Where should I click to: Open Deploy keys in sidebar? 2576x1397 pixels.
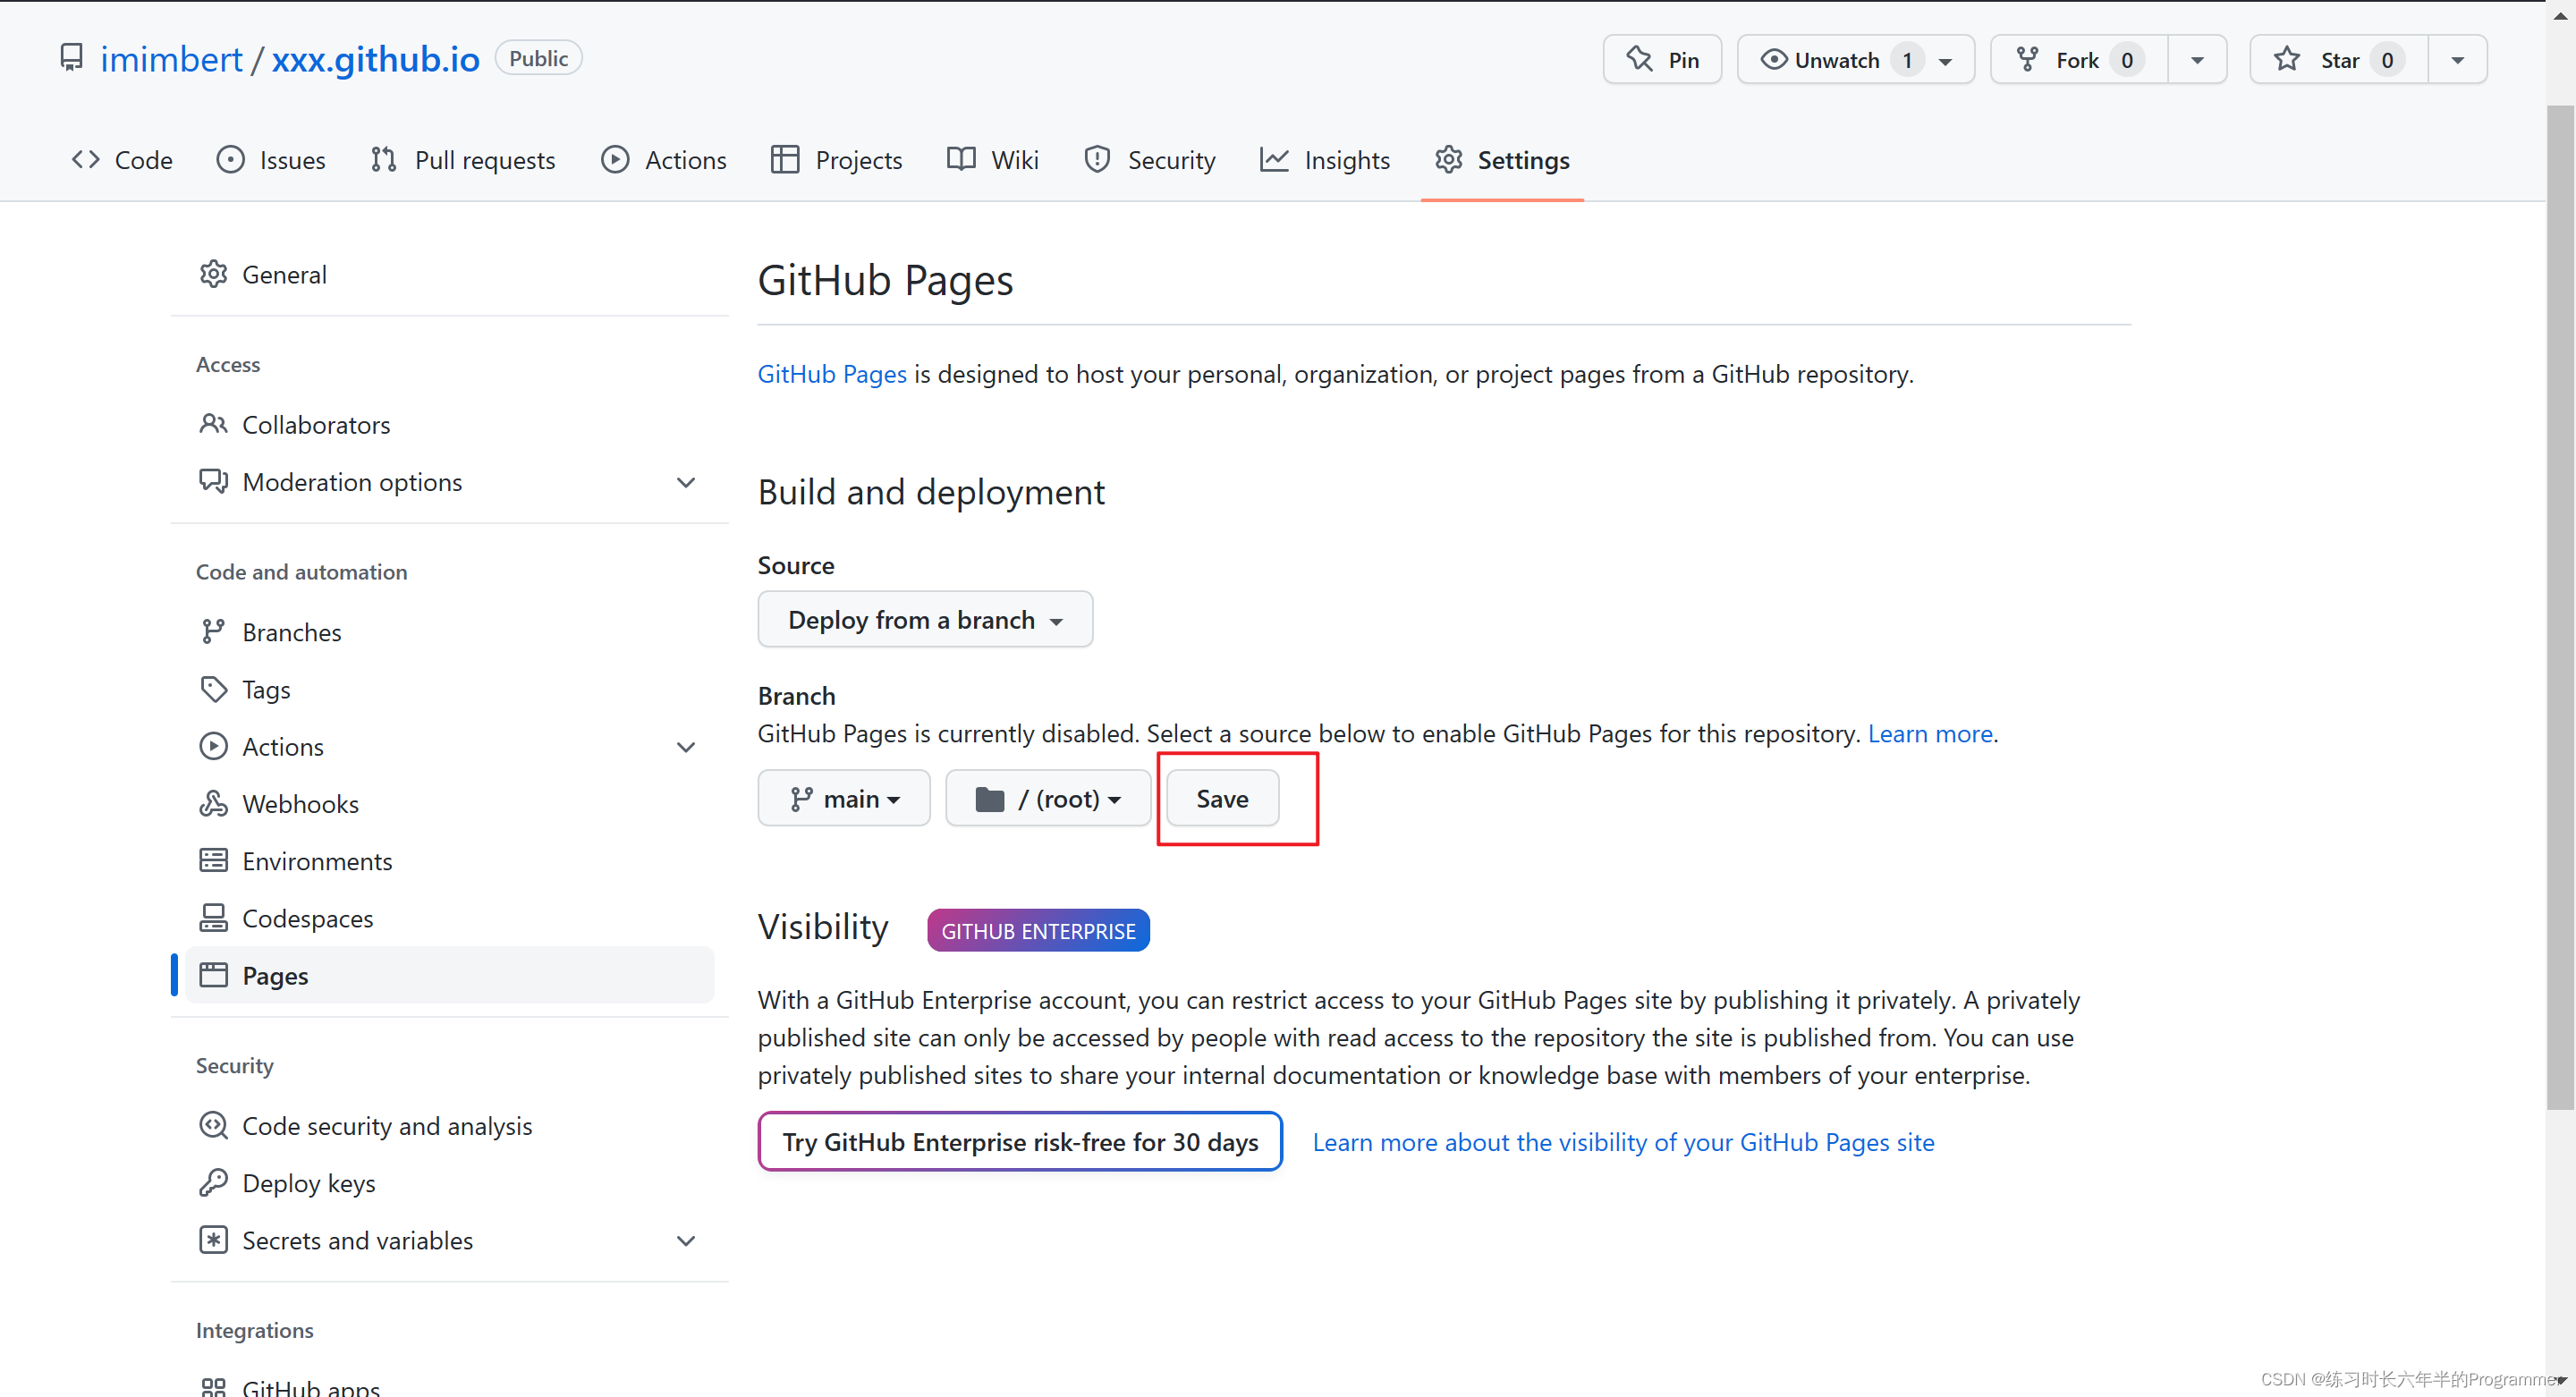point(308,1183)
